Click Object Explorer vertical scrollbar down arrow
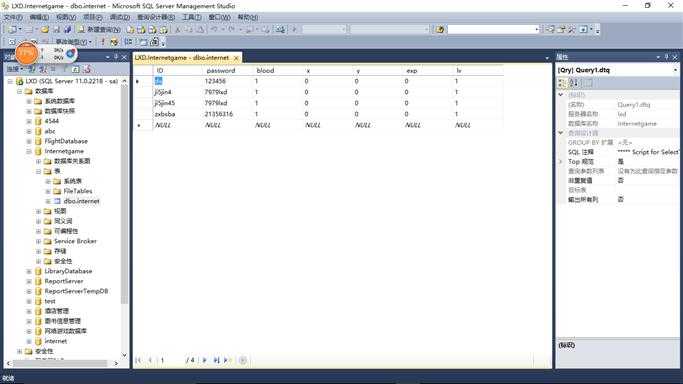This screenshot has height=384, width=683. pos(124,355)
